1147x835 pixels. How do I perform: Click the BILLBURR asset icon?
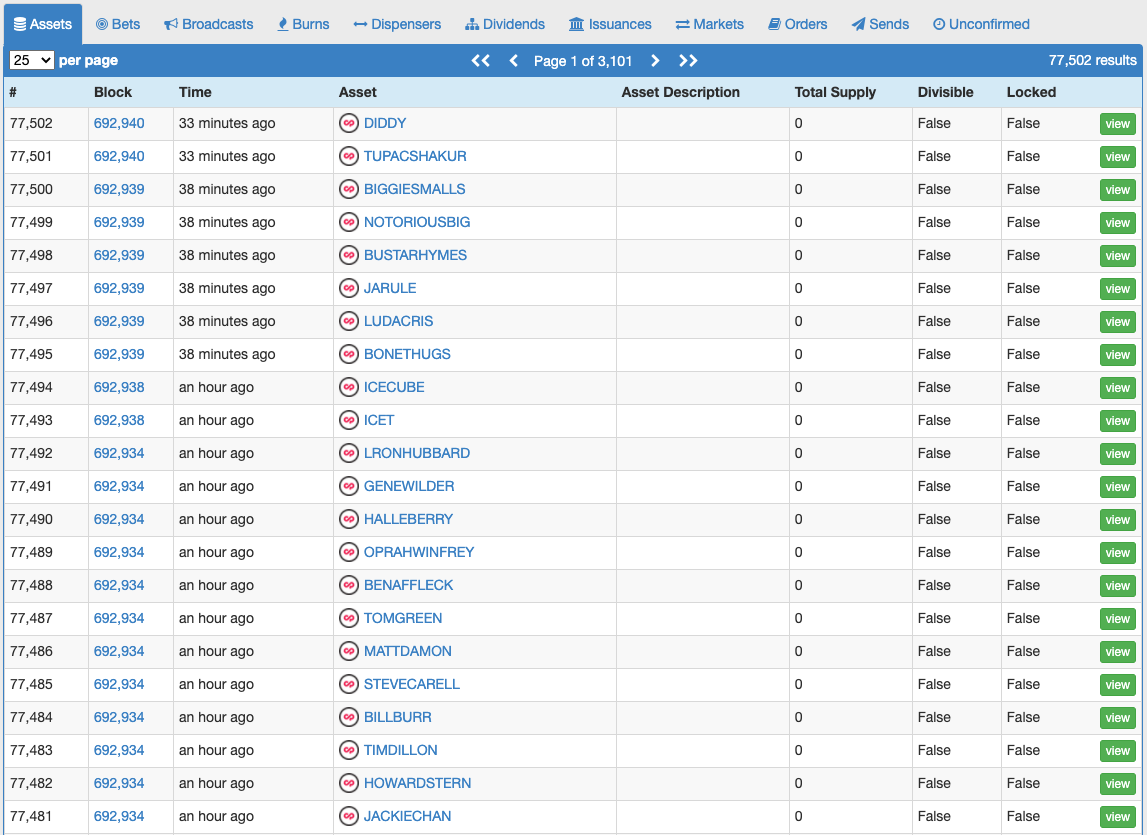pos(349,717)
